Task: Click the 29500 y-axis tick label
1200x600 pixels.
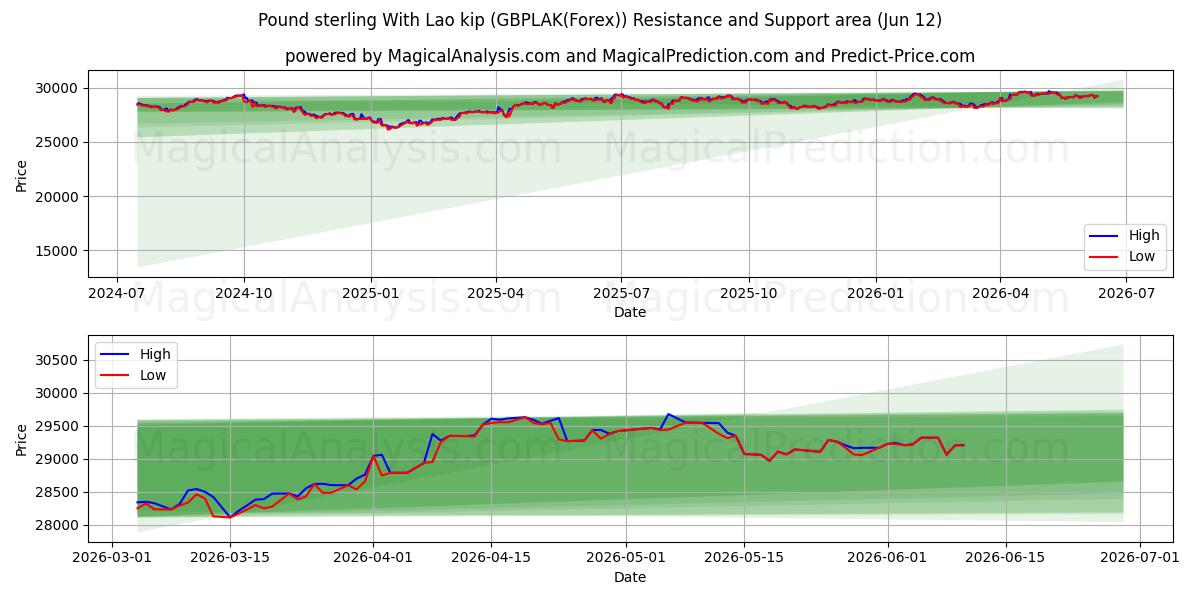Action: point(57,426)
